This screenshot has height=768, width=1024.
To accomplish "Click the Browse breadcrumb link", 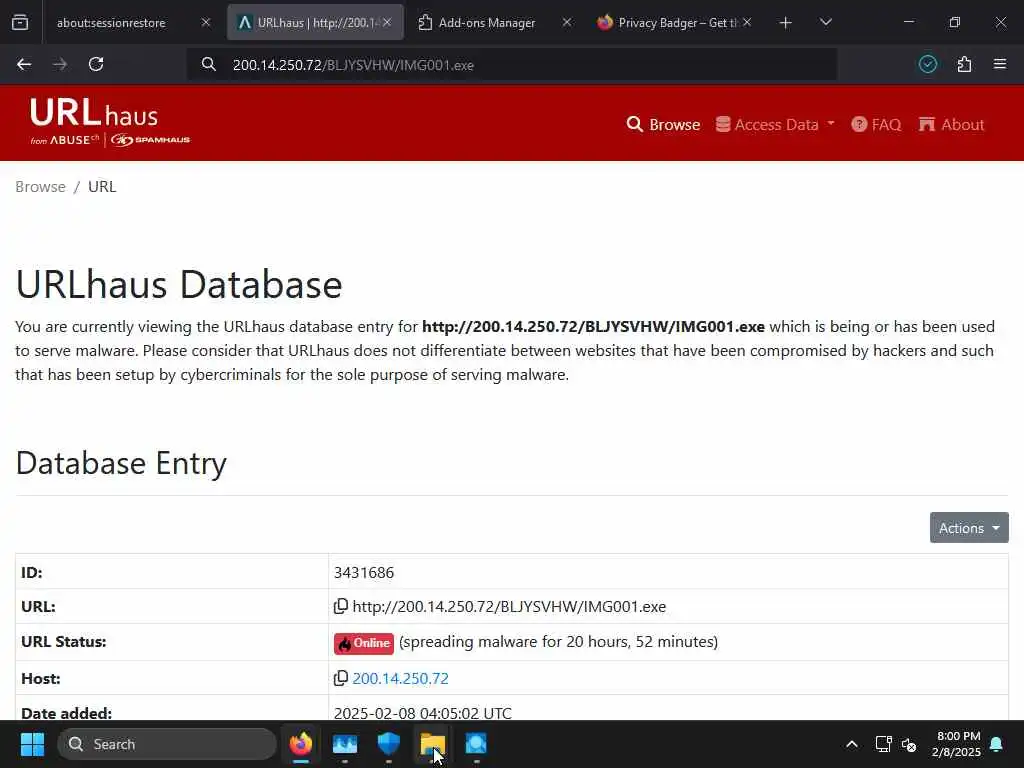I will pos(40,187).
